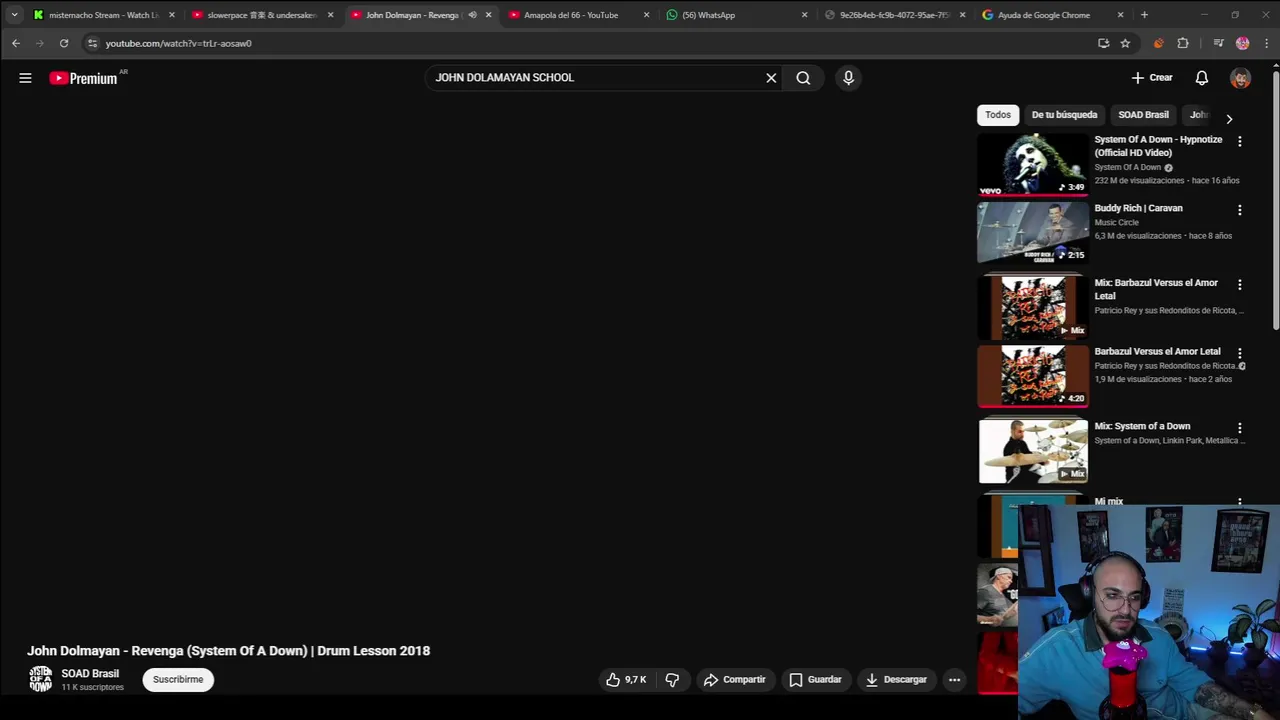This screenshot has width=1280, height=720.
Task: Subscribe with the Suscribirme button
Action: click(x=178, y=680)
